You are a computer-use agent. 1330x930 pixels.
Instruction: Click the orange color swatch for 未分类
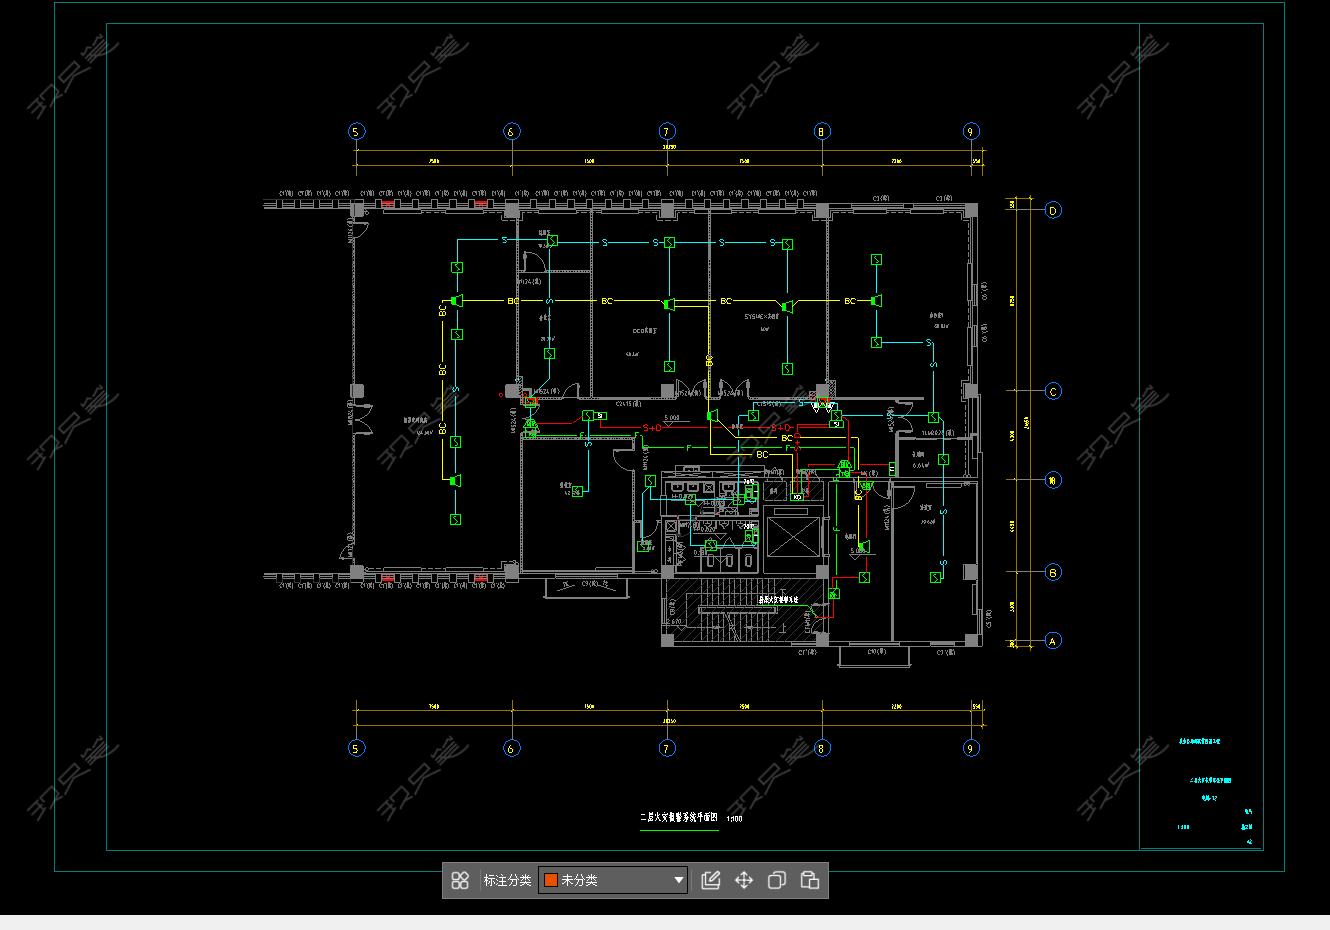550,880
